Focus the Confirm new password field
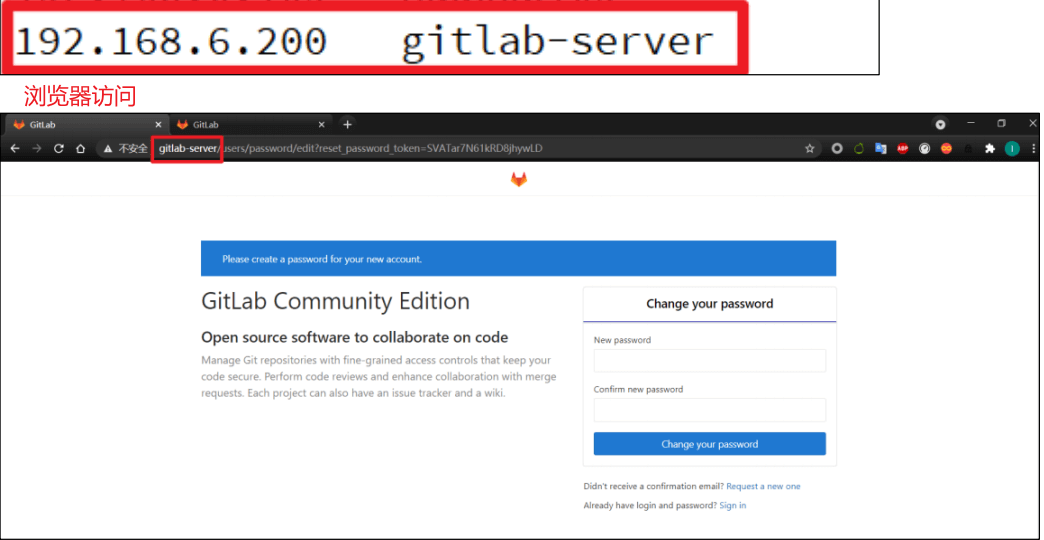 (710, 409)
